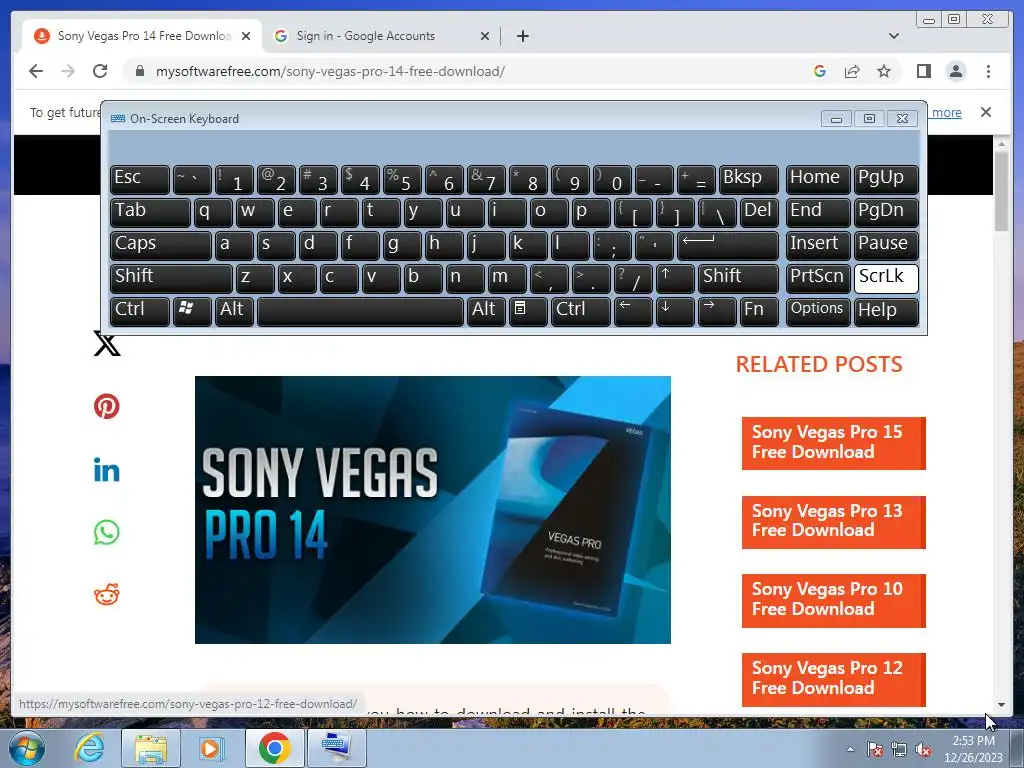Click Help key on keyboard
This screenshot has height=768, width=1024.
pyautogui.click(x=886, y=311)
